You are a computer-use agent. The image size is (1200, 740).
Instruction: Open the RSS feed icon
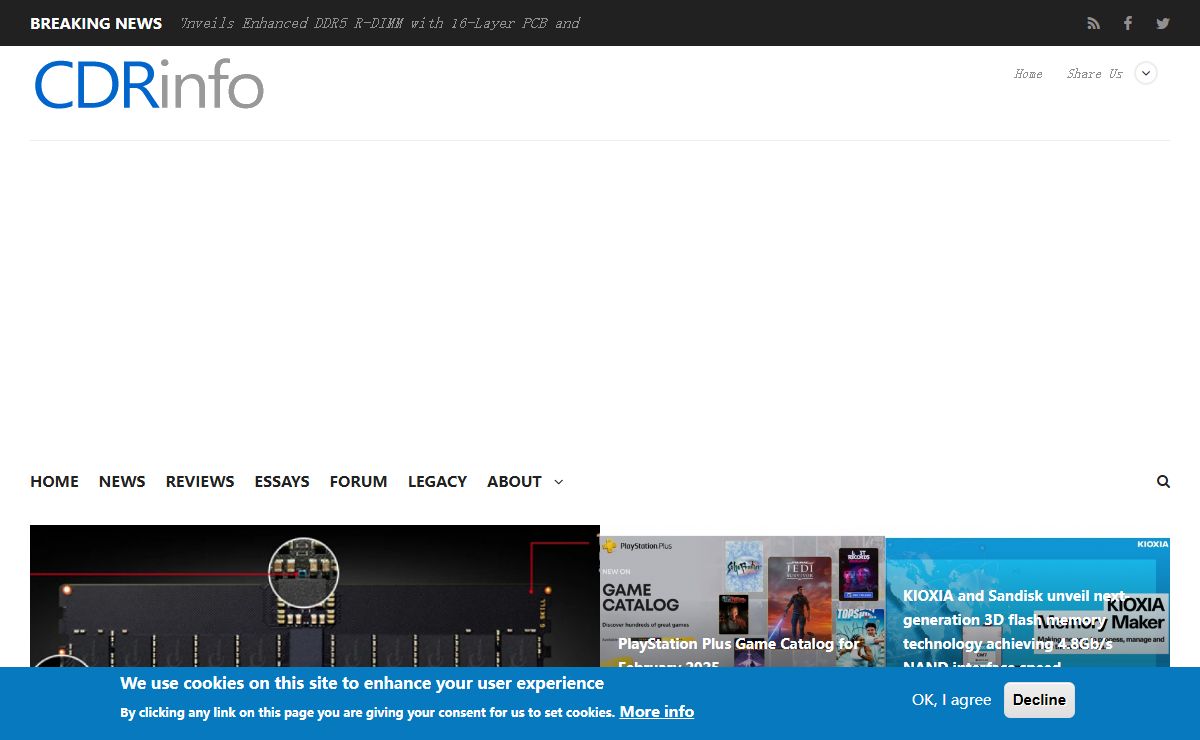tap(1094, 23)
